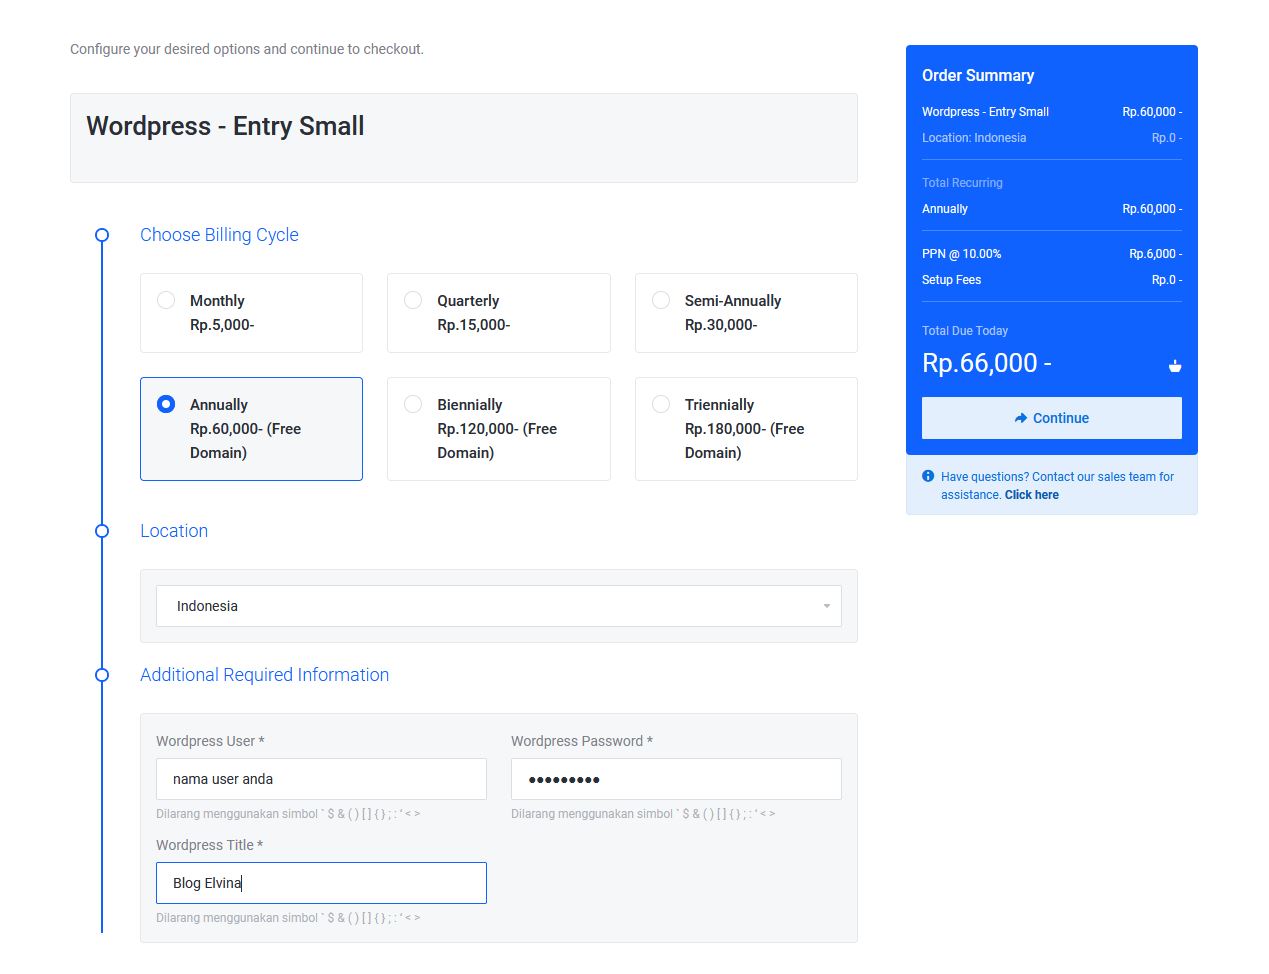Click the Choose Billing Cycle heading
Image resolution: width=1269 pixels, height=974 pixels.
coord(219,235)
